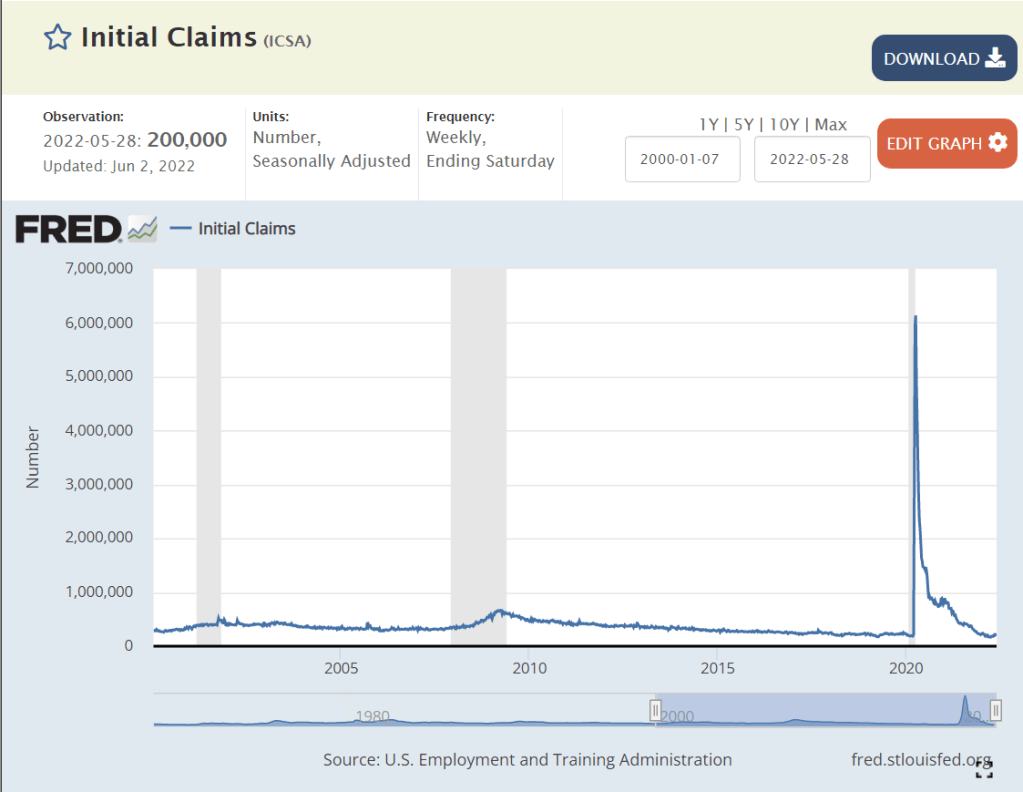Select the 10Y date range
The image size is (1023, 792).
pos(784,125)
